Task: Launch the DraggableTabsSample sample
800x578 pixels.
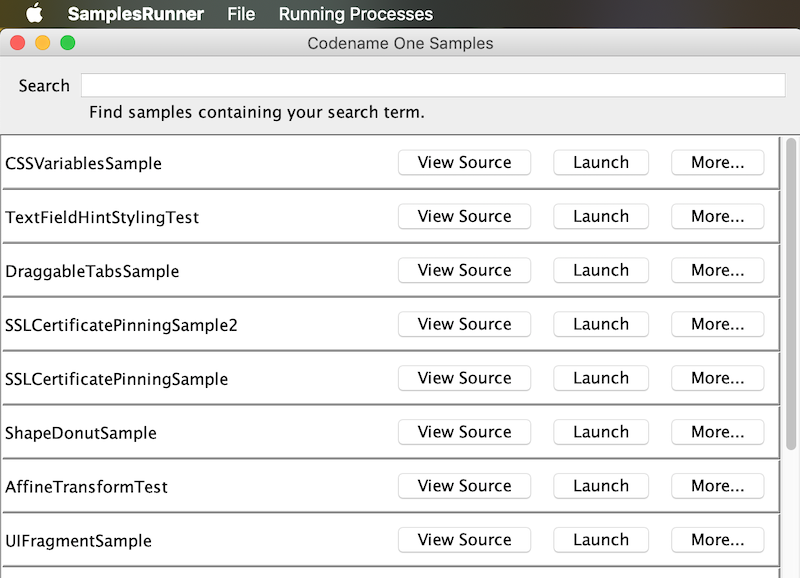Action: (x=600, y=270)
